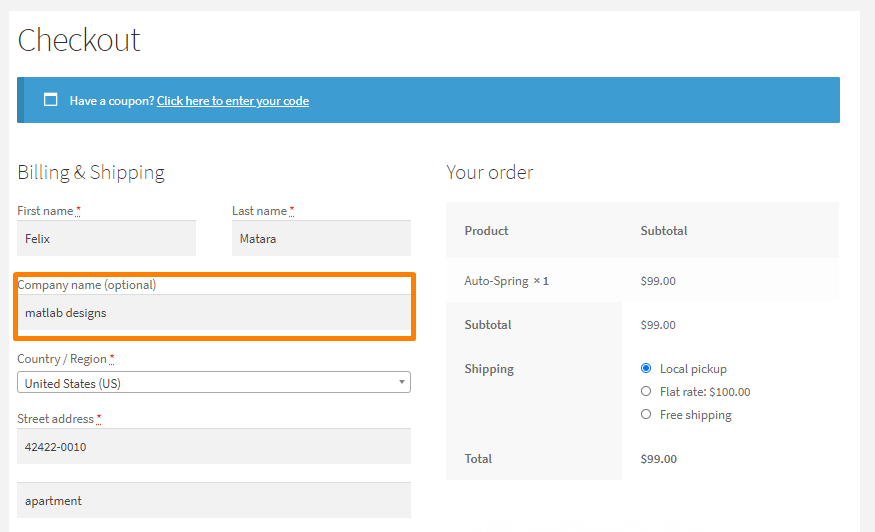Click the Street address field 42422-0010
The width and height of the screenshot is (875, 532).
214,447
